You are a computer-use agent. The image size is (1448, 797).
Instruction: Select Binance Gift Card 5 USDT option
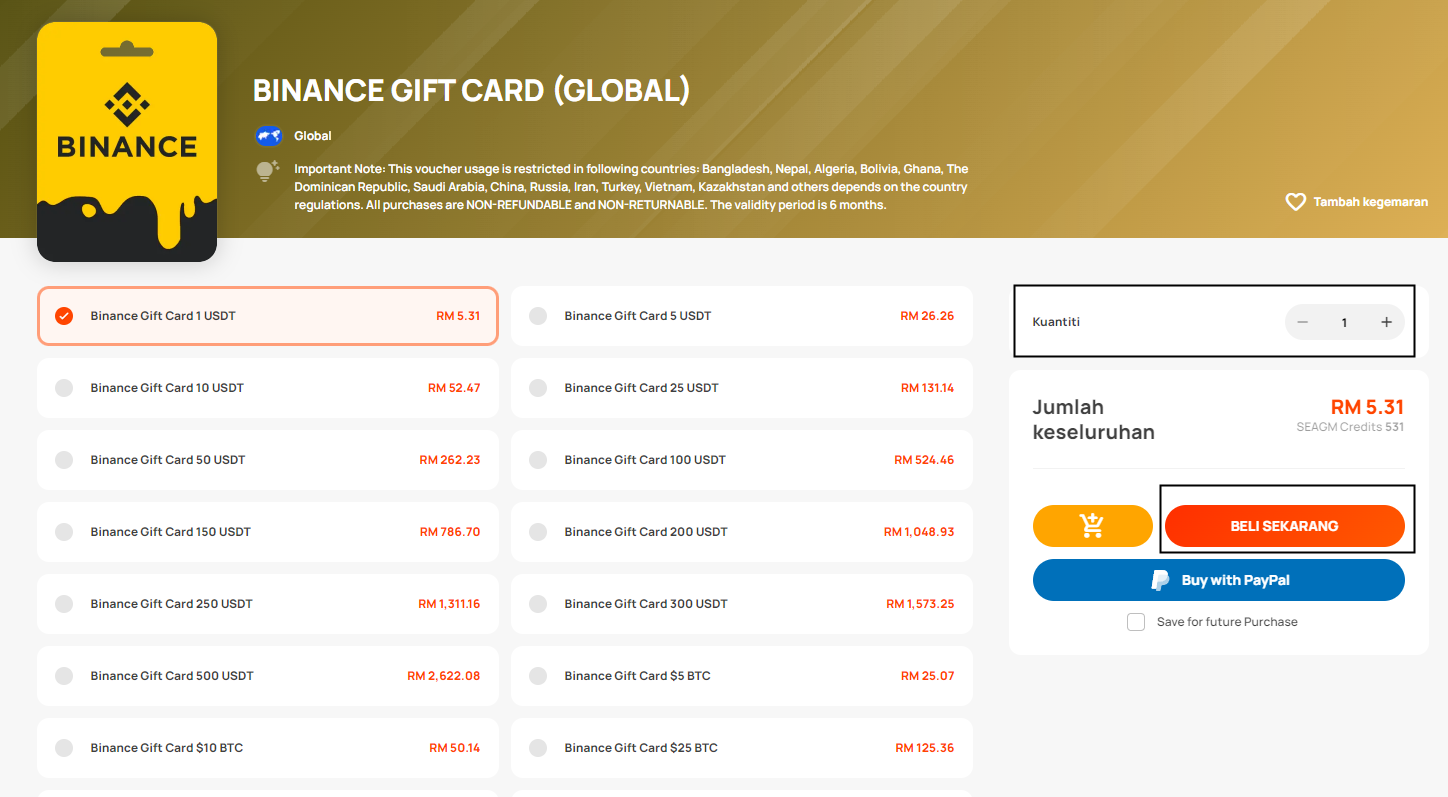(x=741, y=316)
